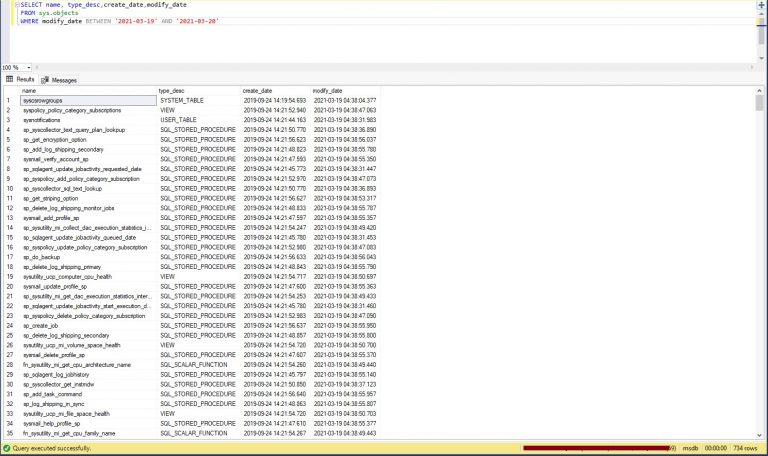768x456 pixels.
Task: Select the sysutility_ucp_mi_file_space_health cell
Action: 88,414
